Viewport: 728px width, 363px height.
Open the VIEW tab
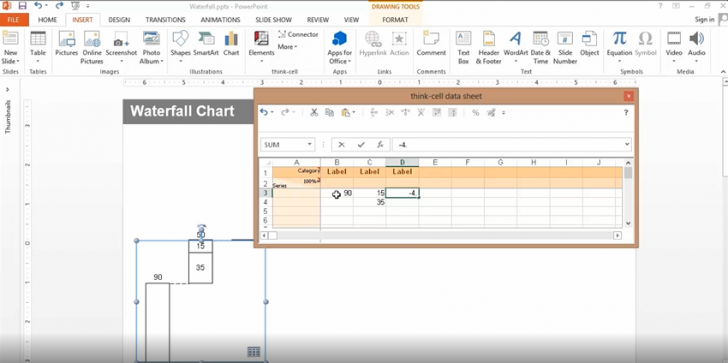click(351, 19)
